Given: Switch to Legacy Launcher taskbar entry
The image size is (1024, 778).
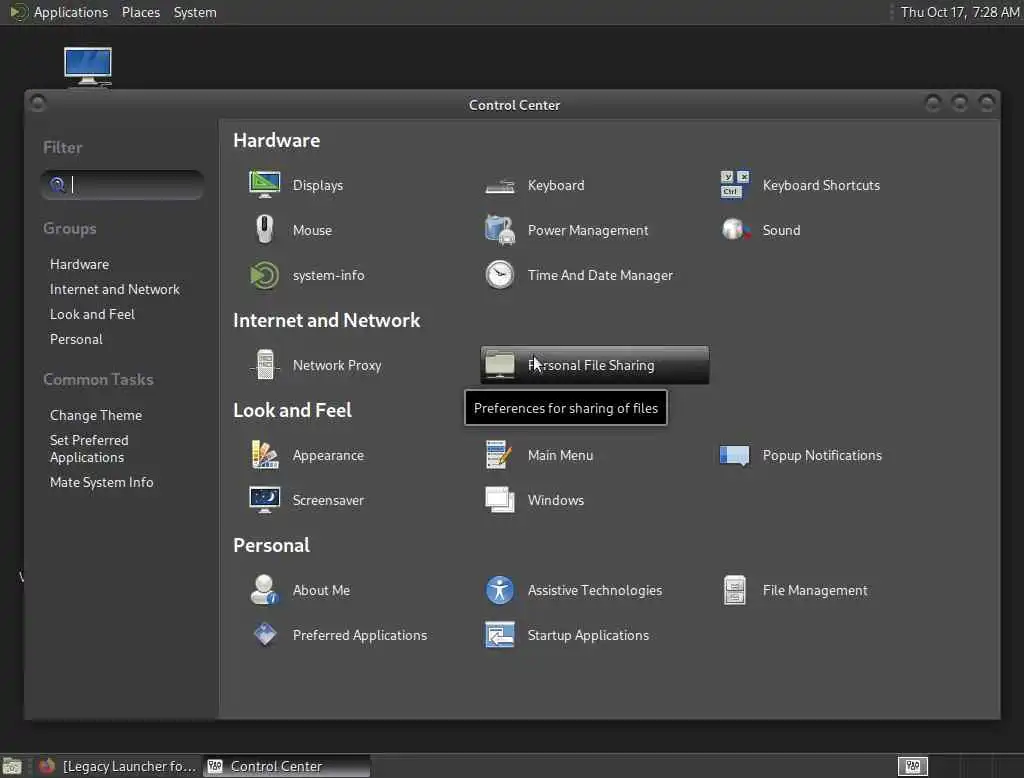Looking at the screenshot, I should point(118,766).
